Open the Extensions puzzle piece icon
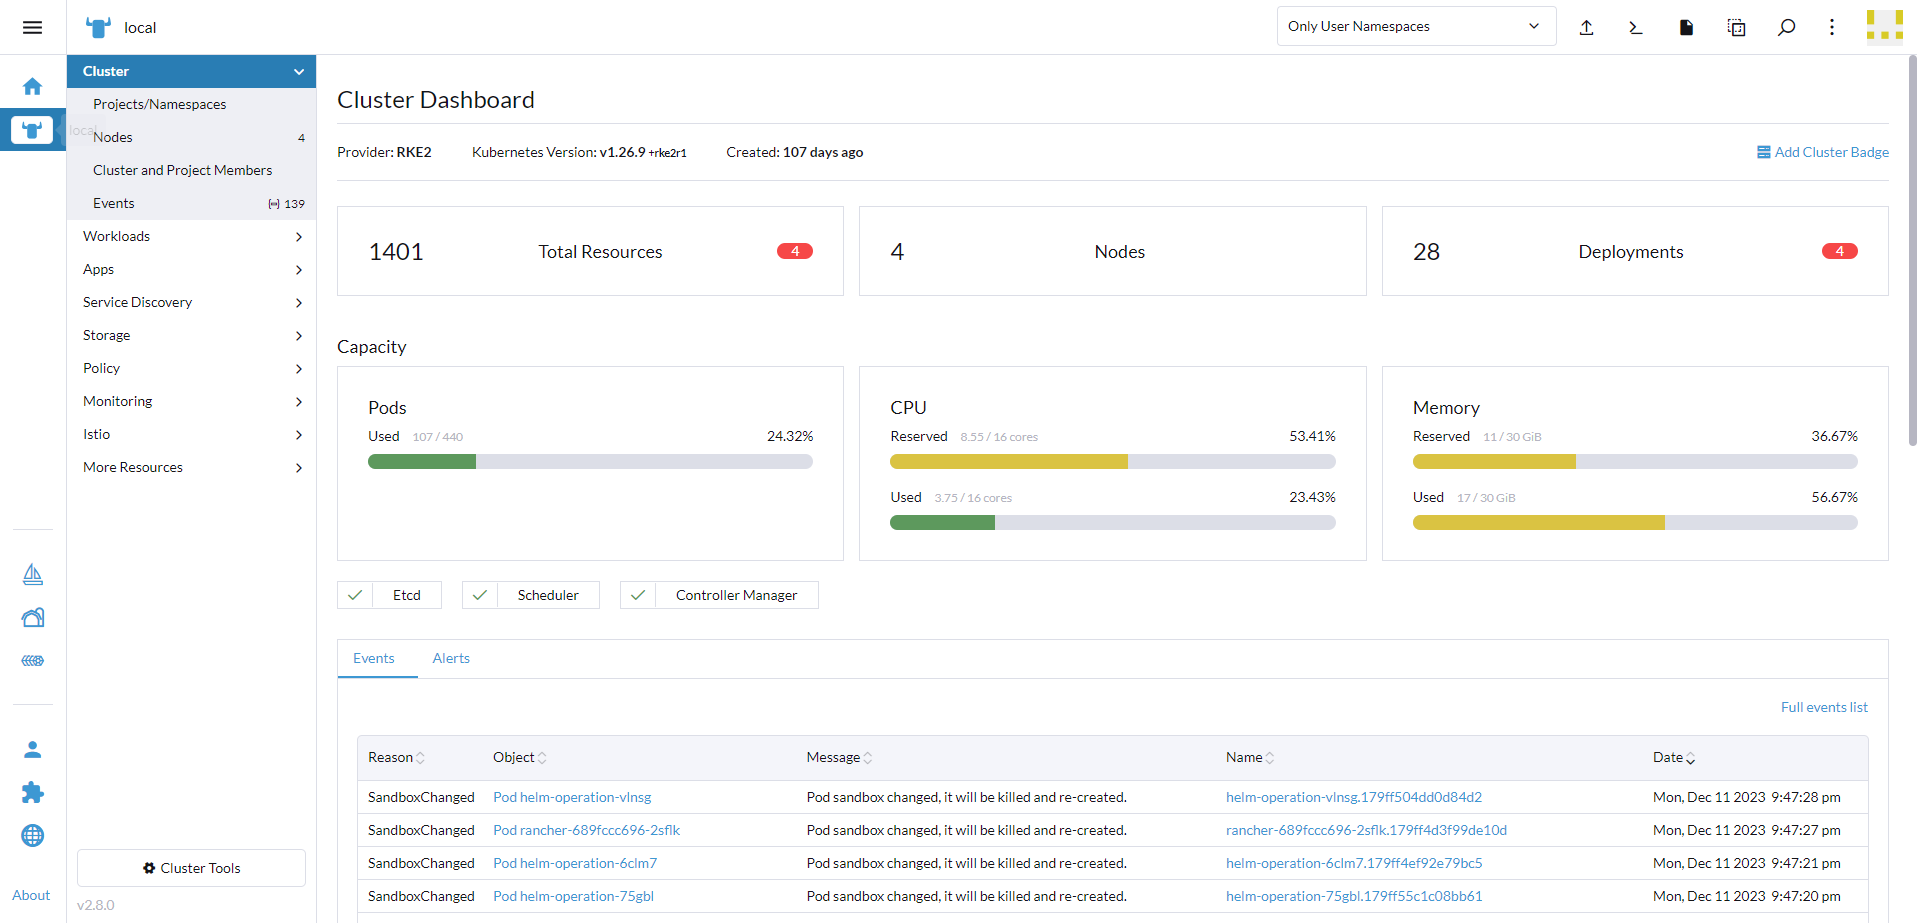The width and height of the screenshot is (1917, 923). tap(32, 793)
